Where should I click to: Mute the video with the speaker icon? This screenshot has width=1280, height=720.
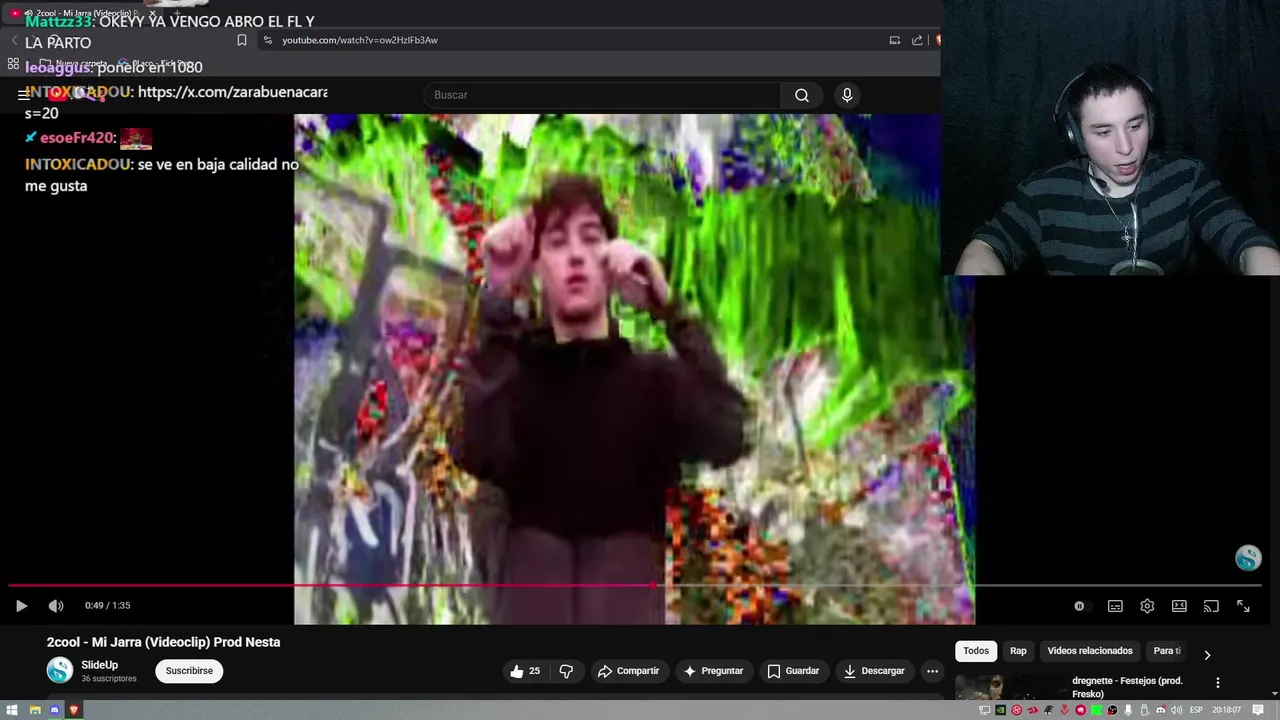click(x=56, y=606)
